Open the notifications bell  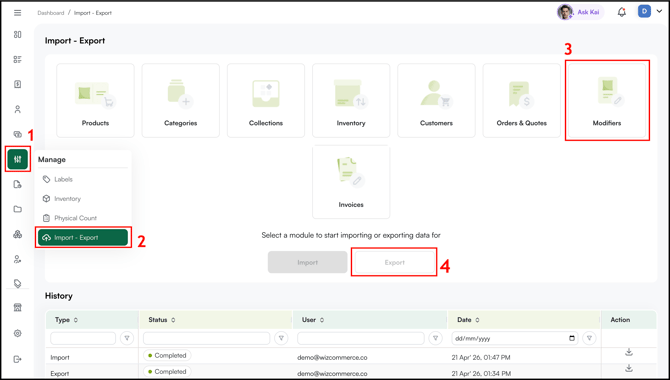(622, 12)
